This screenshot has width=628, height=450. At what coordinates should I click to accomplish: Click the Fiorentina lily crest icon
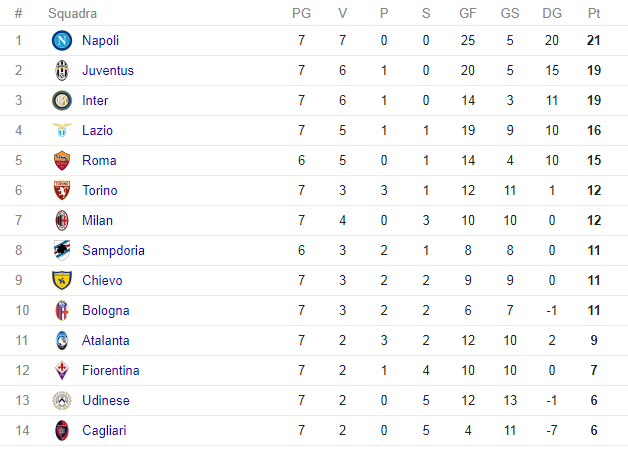62,370
